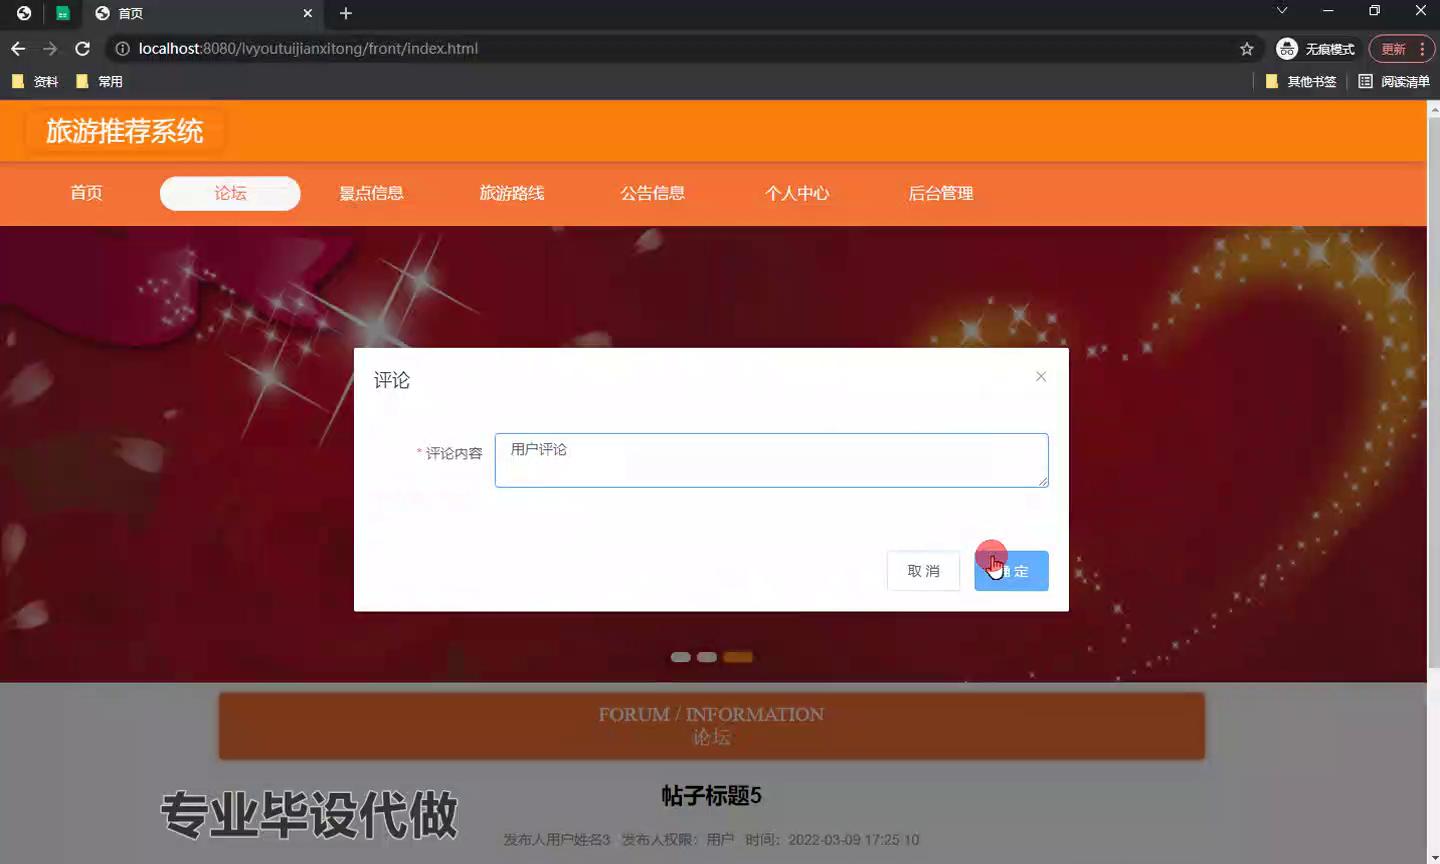Confirm the comment with the blue 确定 button
The height and width of the screenshot is (864, 1440).
click(1011, 571)
